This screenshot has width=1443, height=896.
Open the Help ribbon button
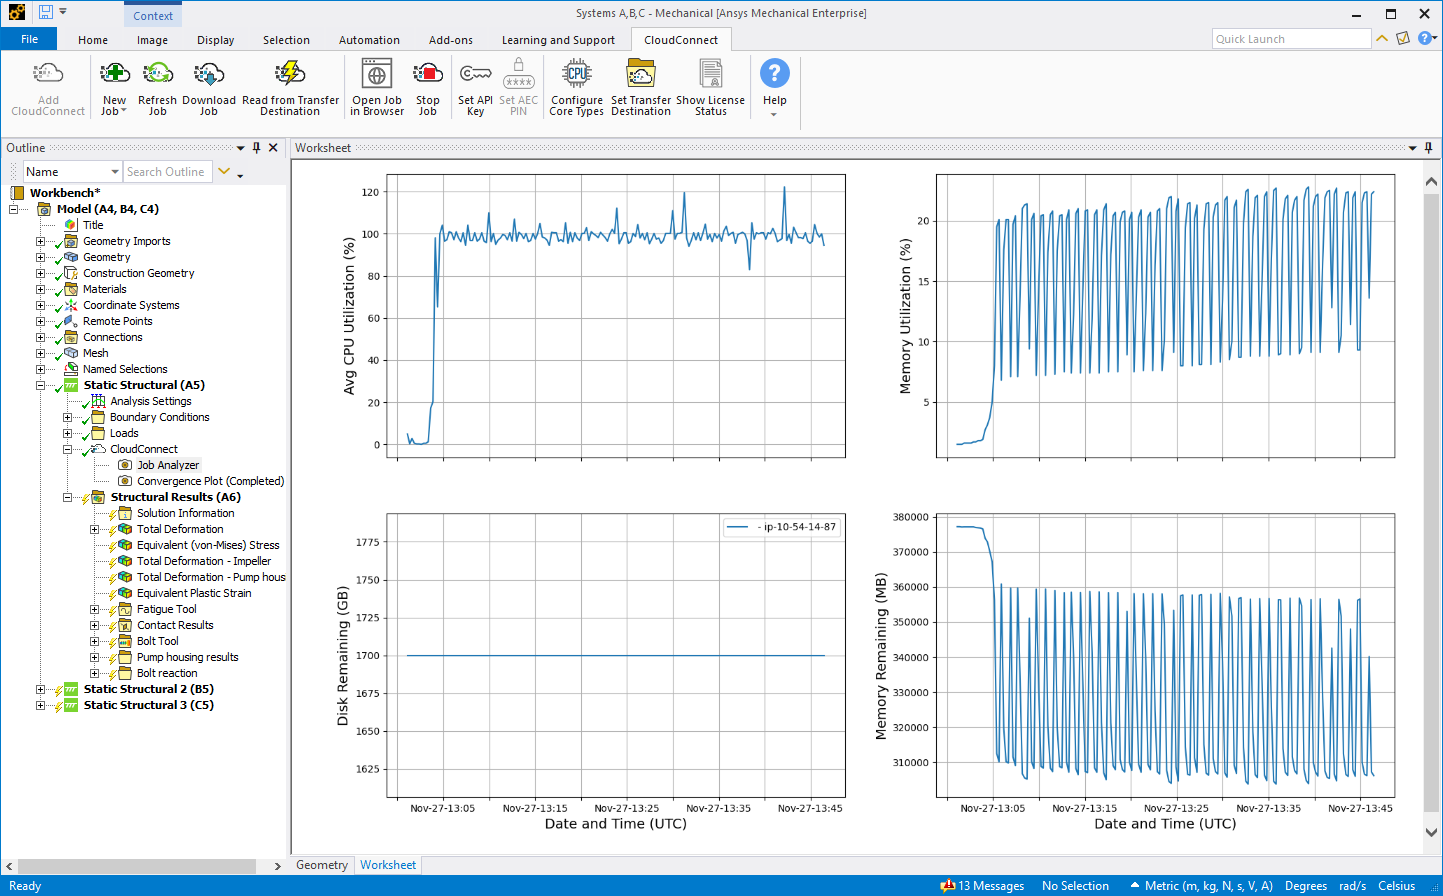point(775,88)
